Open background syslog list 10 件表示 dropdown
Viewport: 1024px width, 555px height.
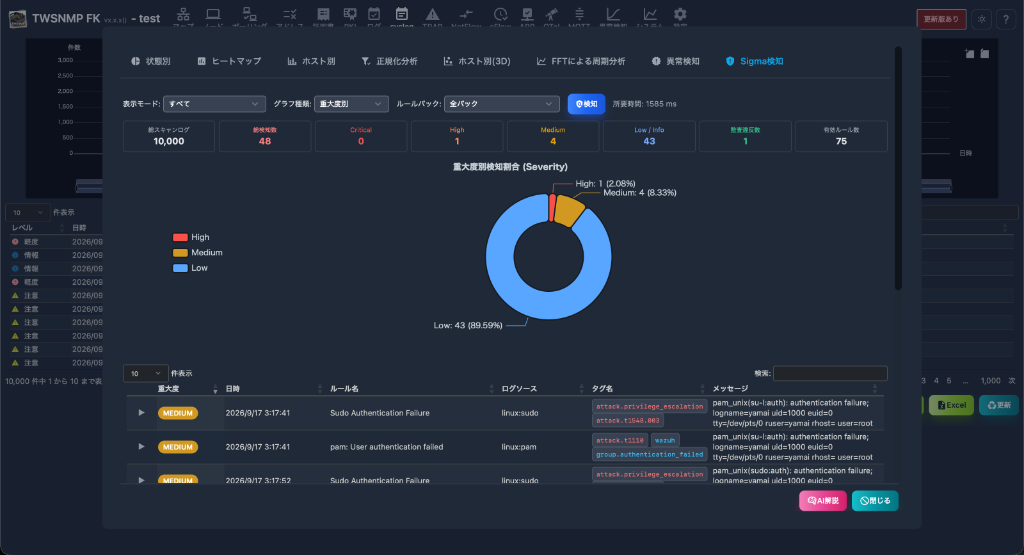(x=27, y=212)
